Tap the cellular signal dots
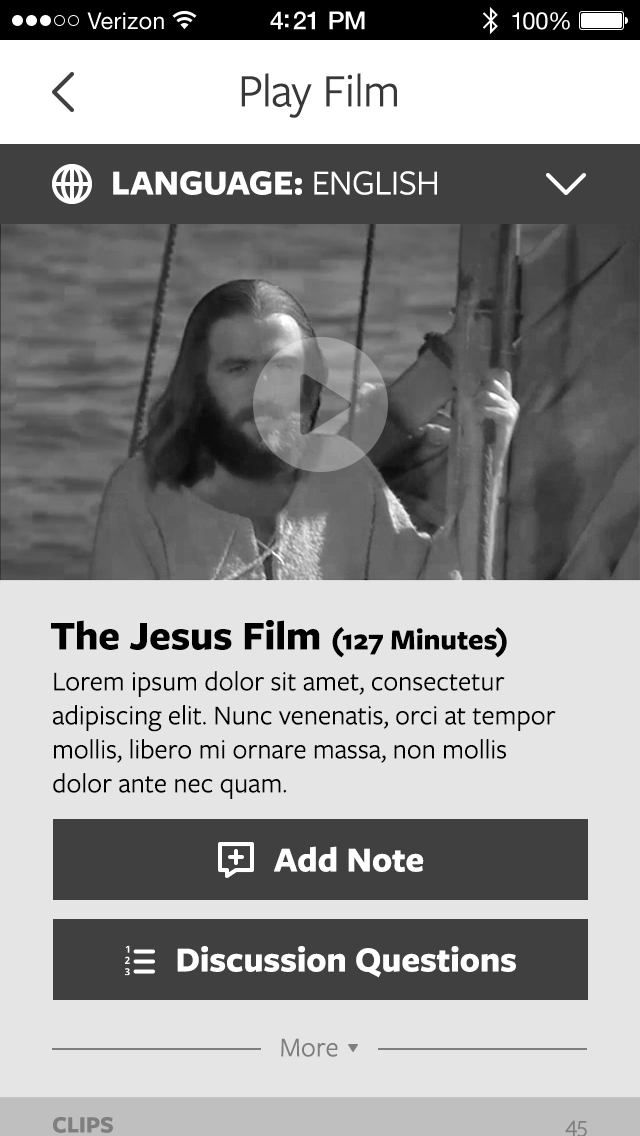 45,20
